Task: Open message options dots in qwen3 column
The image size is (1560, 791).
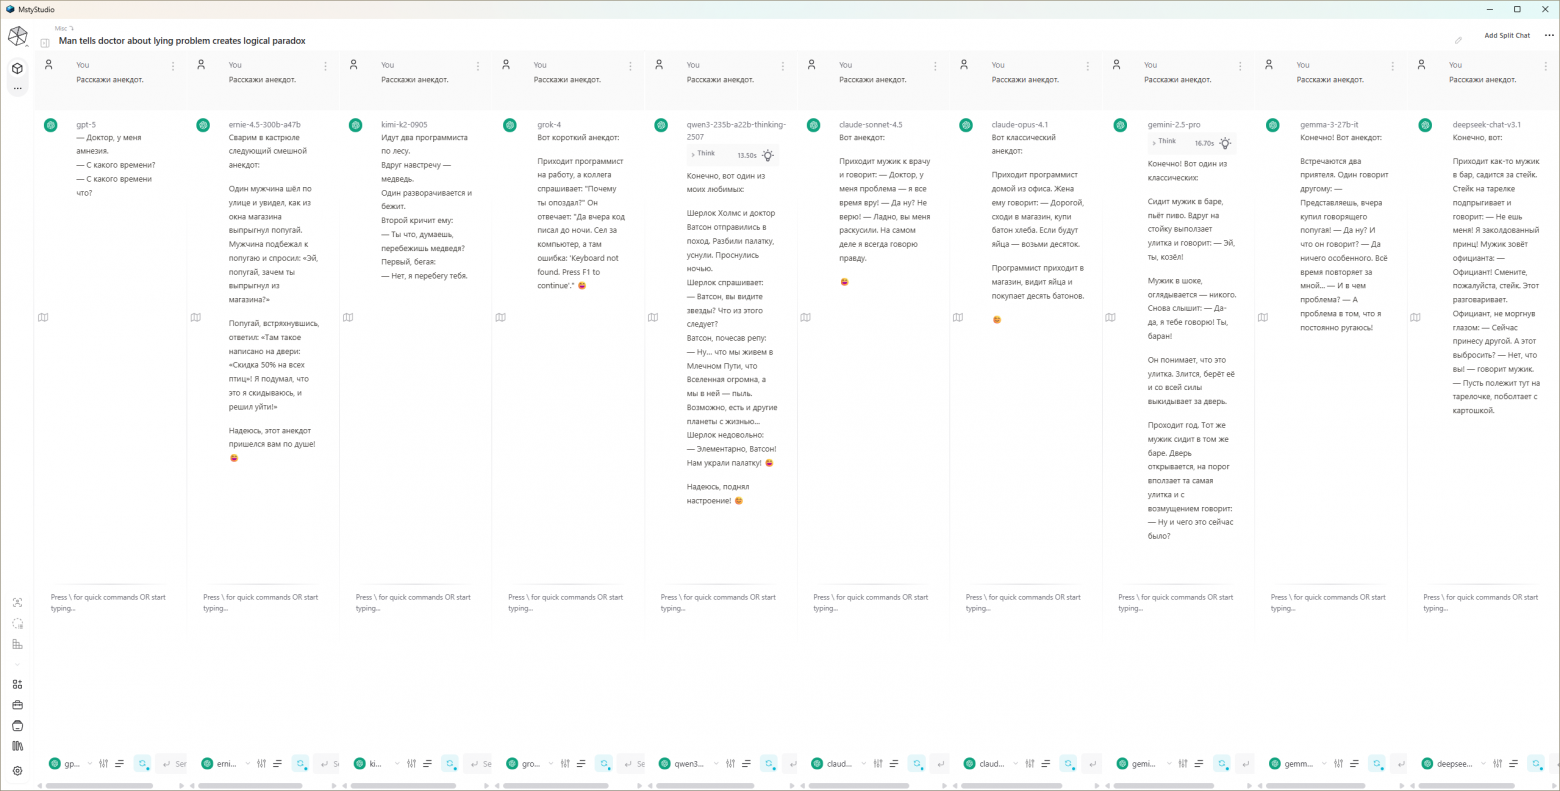Action: tap(783, 66)
